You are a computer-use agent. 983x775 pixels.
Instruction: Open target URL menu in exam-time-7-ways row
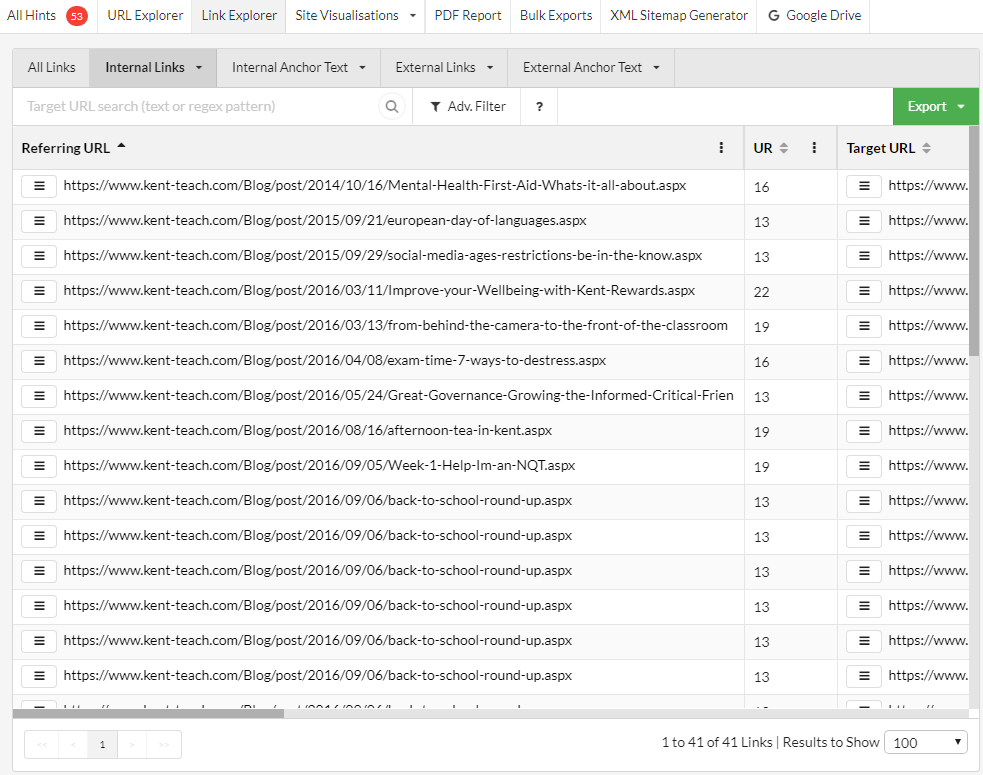pyautogui.click(x=864, y=361)
